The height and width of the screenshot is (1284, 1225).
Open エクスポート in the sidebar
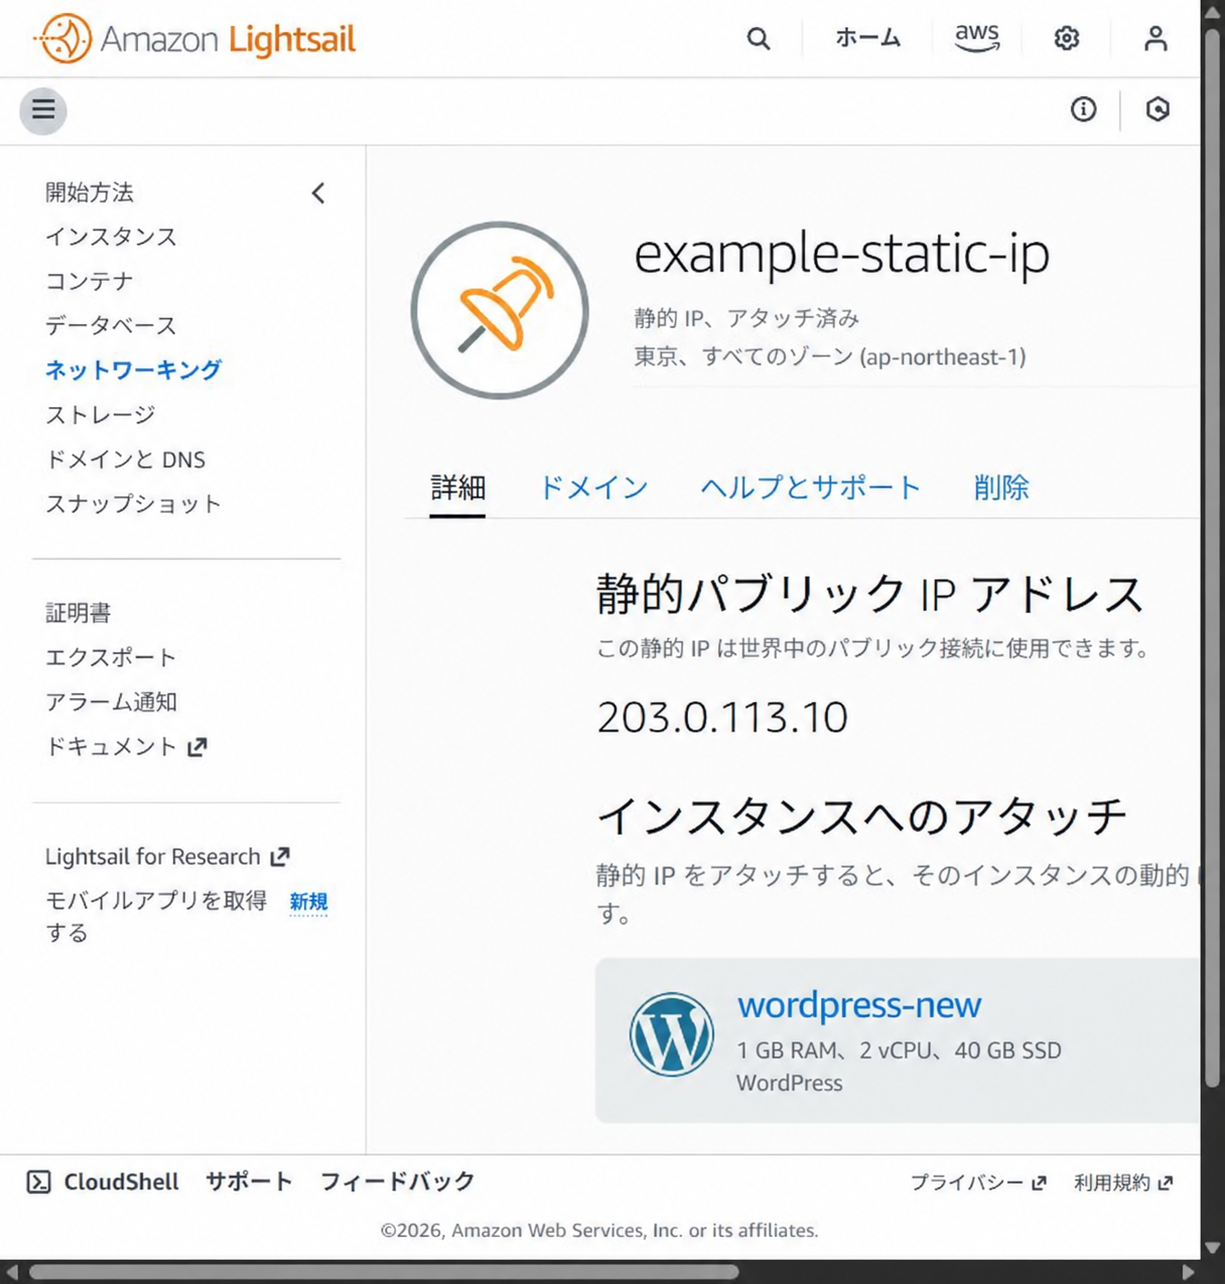(x=111, y=657)
